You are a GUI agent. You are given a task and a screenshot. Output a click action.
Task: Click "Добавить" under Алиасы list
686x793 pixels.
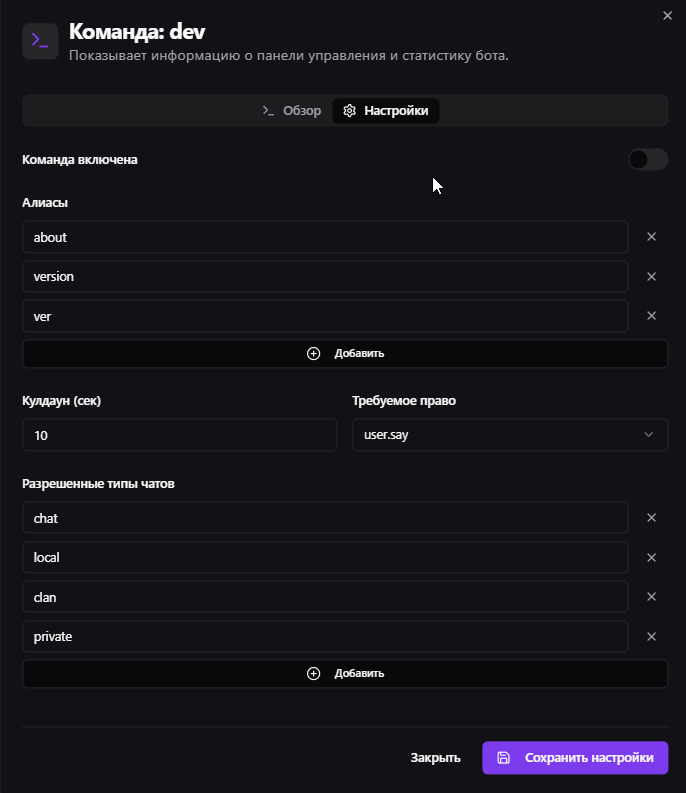tap(345, 354)
